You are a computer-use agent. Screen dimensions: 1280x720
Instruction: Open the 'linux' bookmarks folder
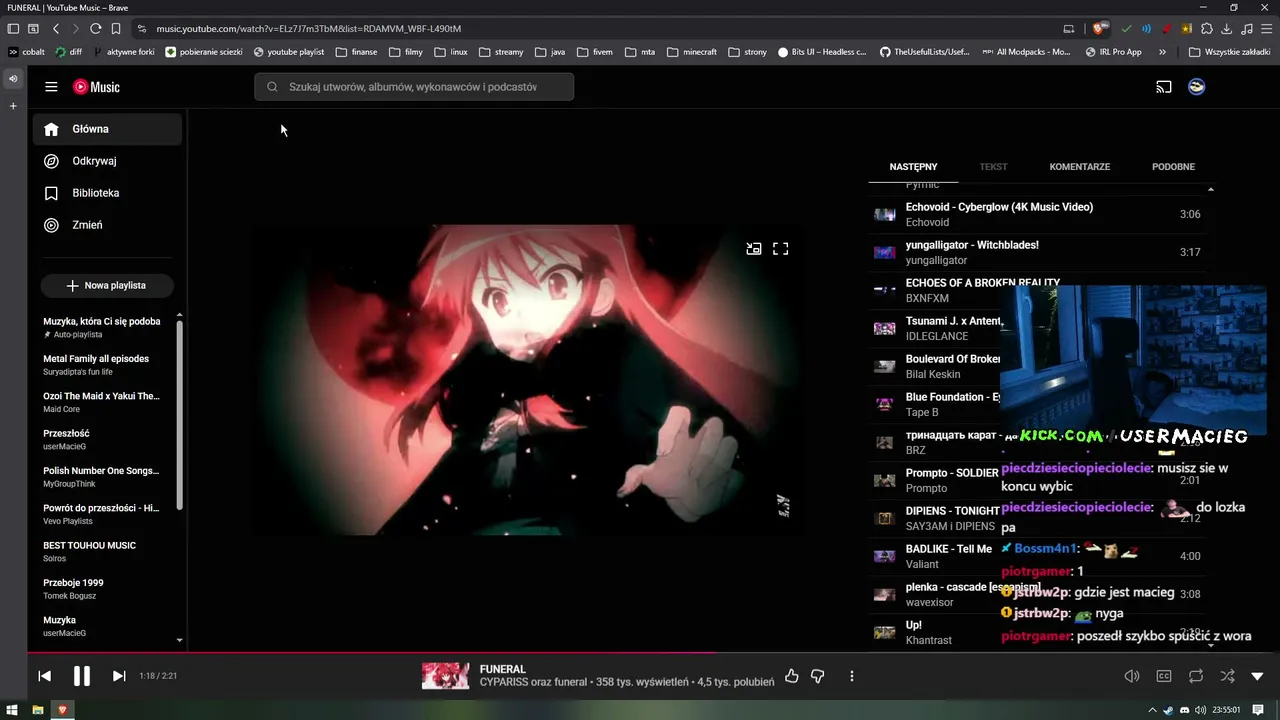(451, 52)
